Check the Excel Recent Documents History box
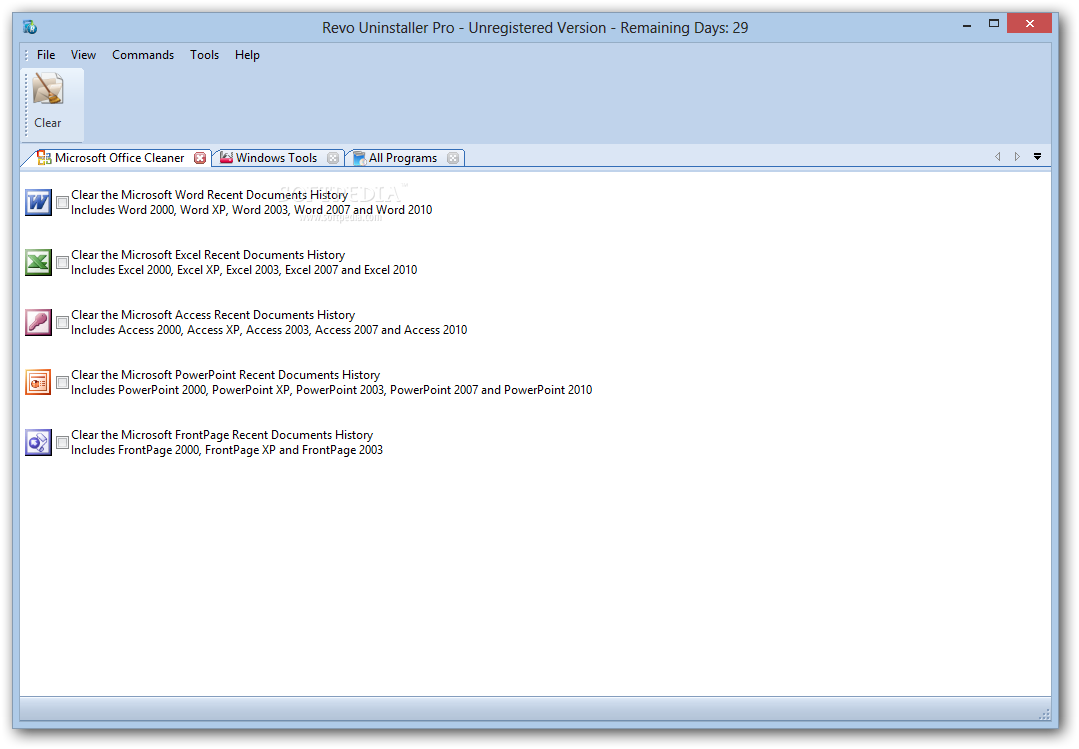This screenshot has height=749, width=1079. [x=62, y=262]
